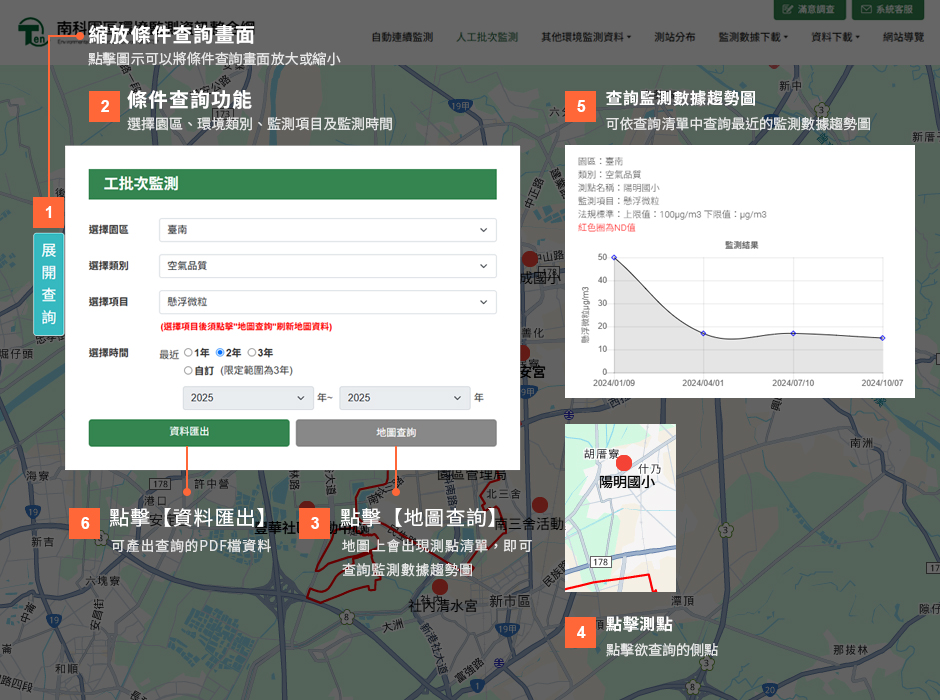Open the 選擇園區 dropdown showing 臺南
Image resolution: width=940 pixels, height=700 pixels.
point(327,230)
